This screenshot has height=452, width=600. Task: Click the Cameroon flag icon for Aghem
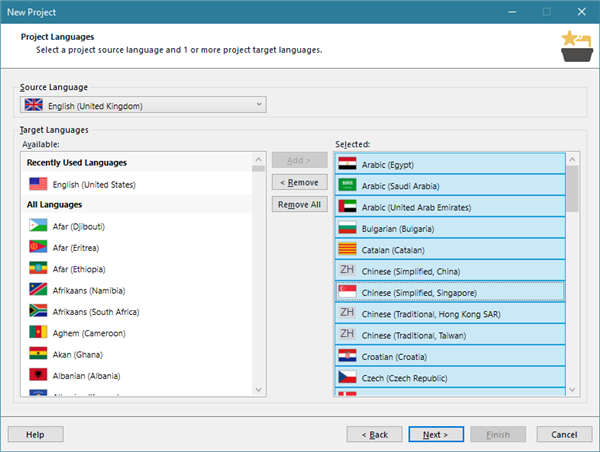click(x=38, y=332)
